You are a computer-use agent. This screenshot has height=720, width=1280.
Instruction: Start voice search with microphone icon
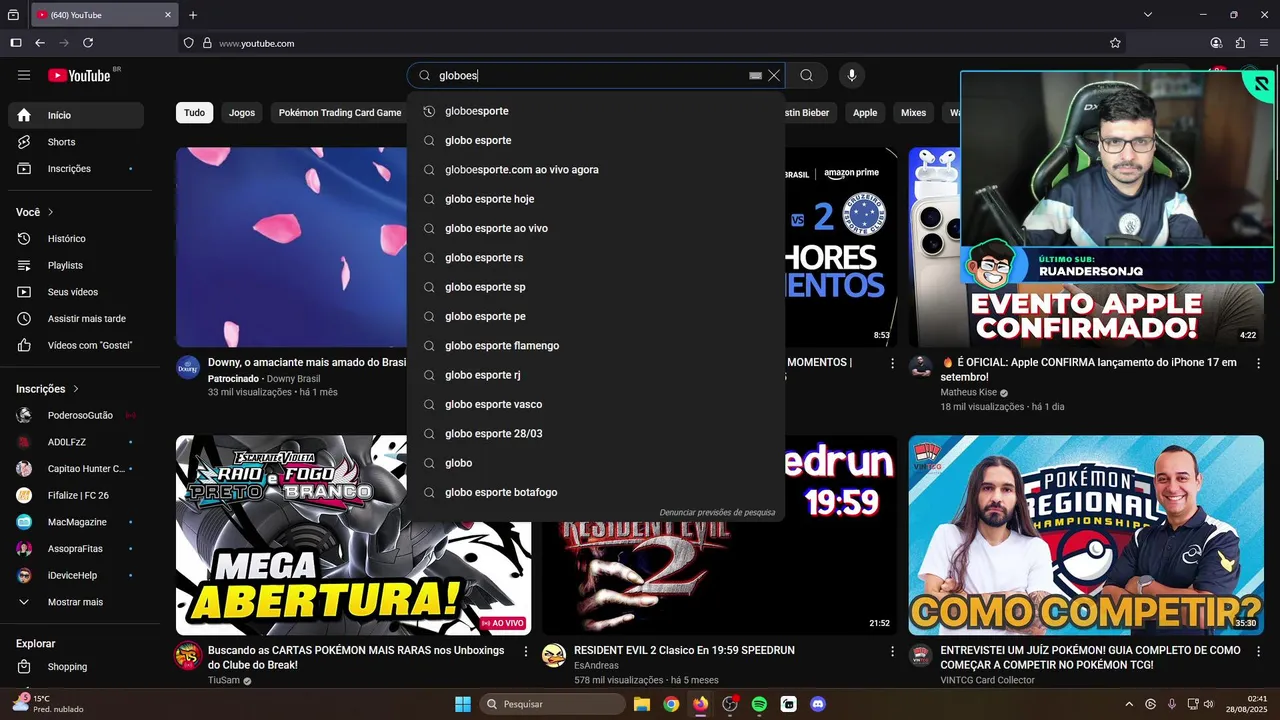tap(852, 75)
